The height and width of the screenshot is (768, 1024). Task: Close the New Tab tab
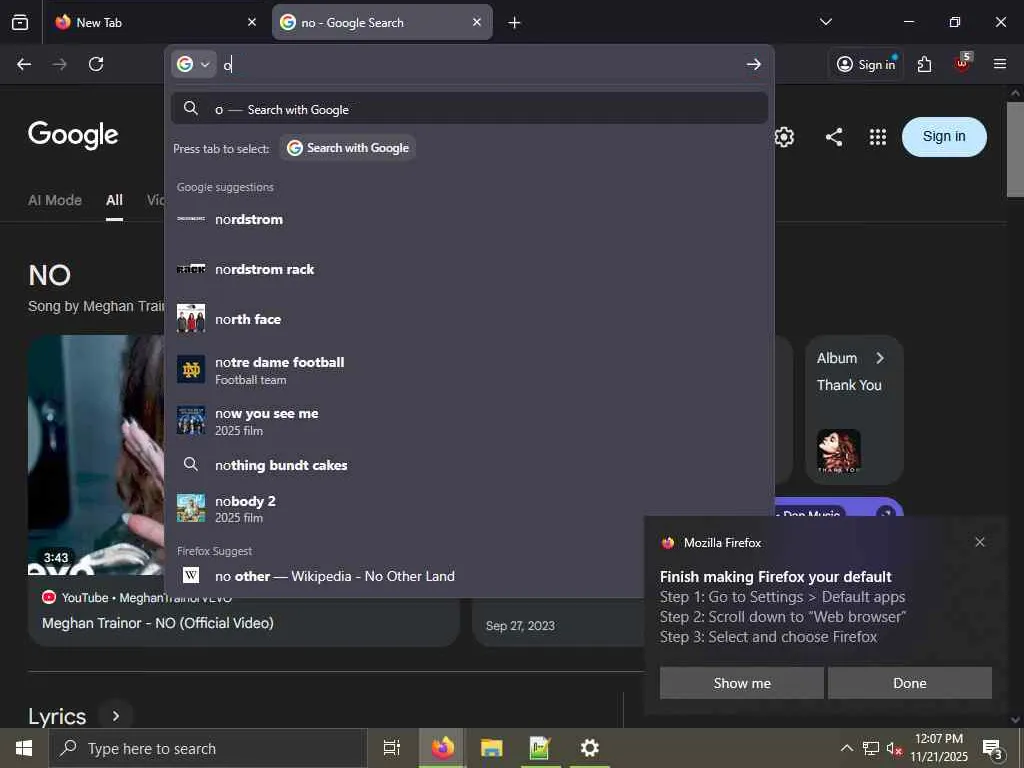pos(251,22)
